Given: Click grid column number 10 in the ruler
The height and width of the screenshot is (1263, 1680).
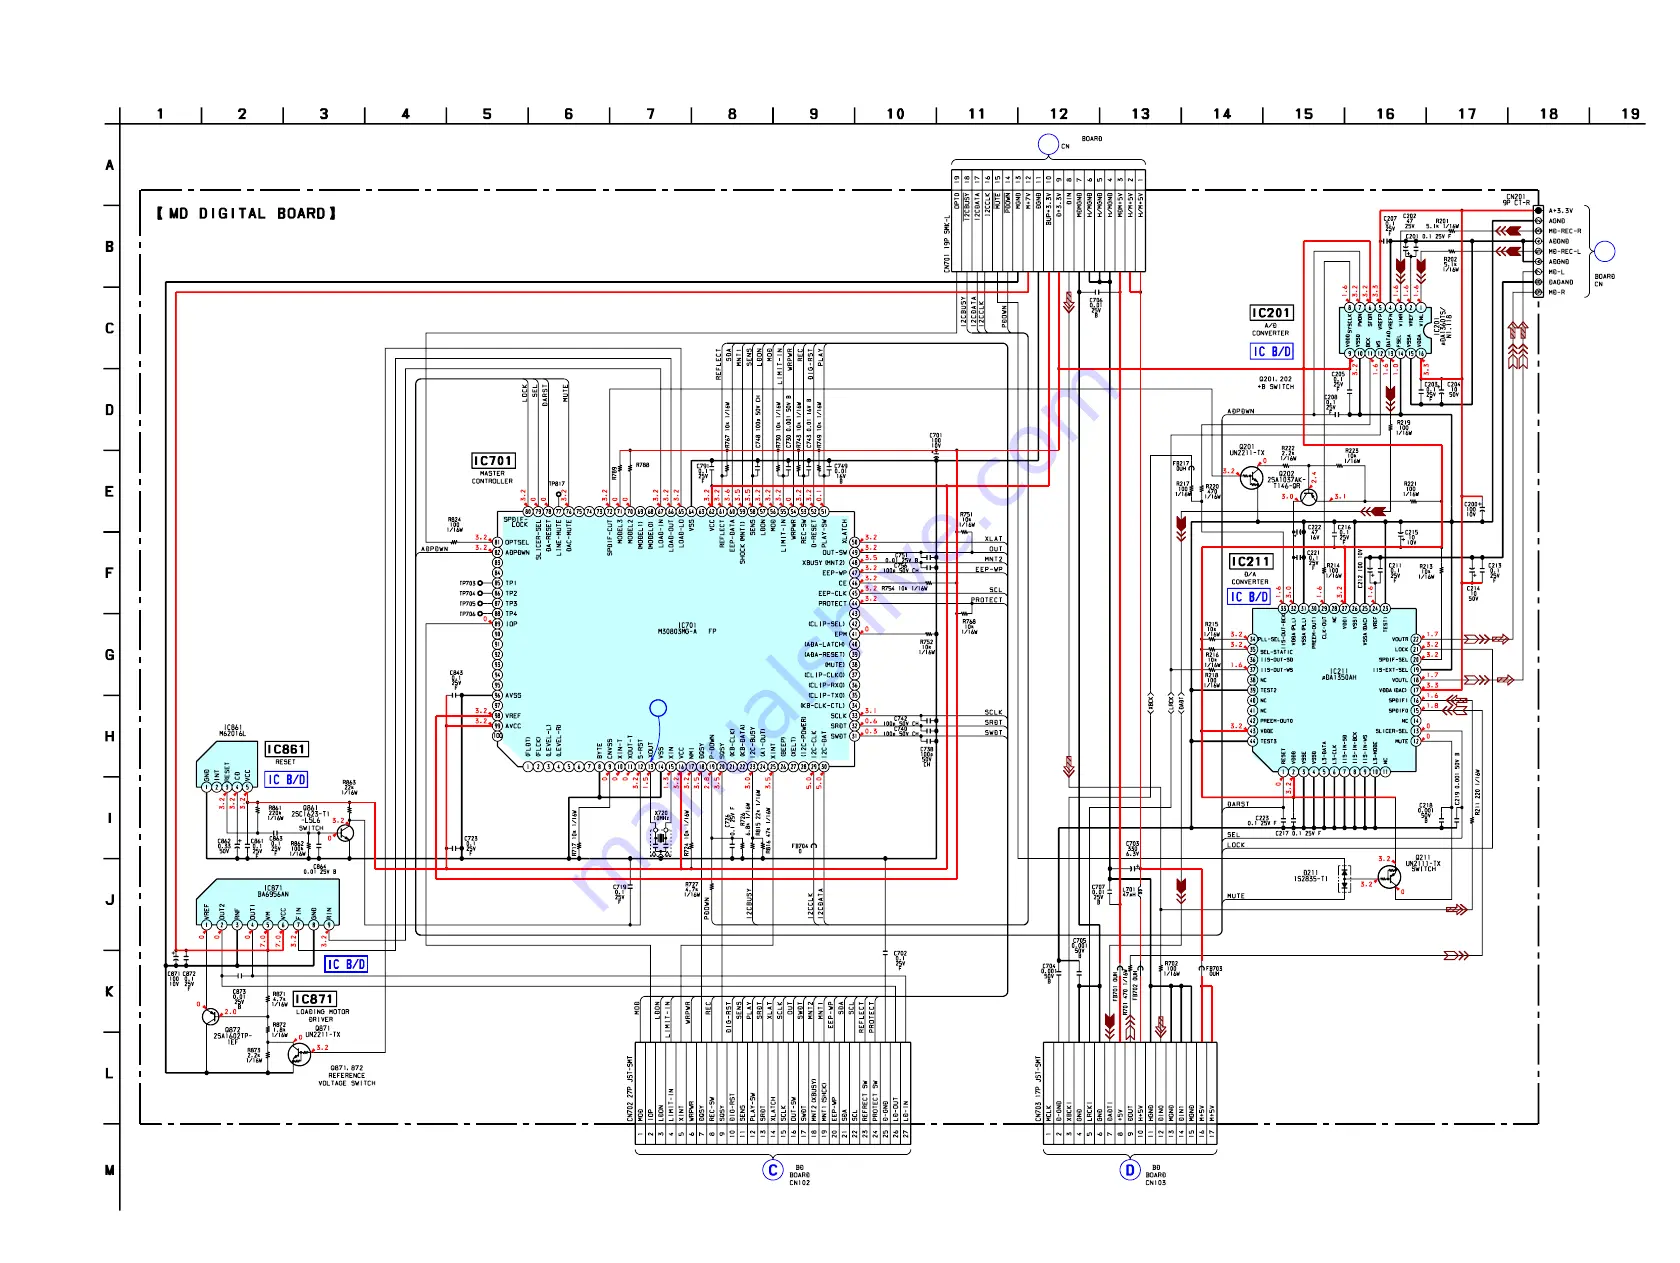Looking at the screenshot, I should [895, 114].
